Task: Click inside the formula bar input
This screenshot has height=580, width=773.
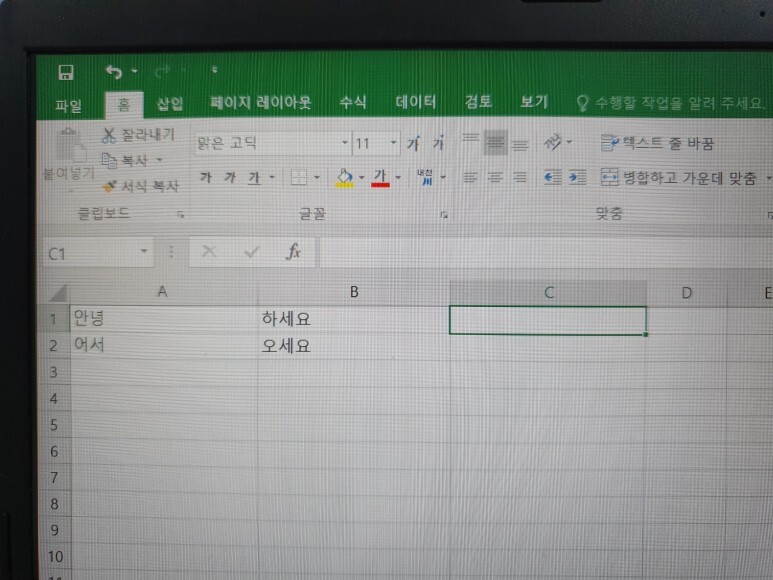Action: (x=546, y=253)
